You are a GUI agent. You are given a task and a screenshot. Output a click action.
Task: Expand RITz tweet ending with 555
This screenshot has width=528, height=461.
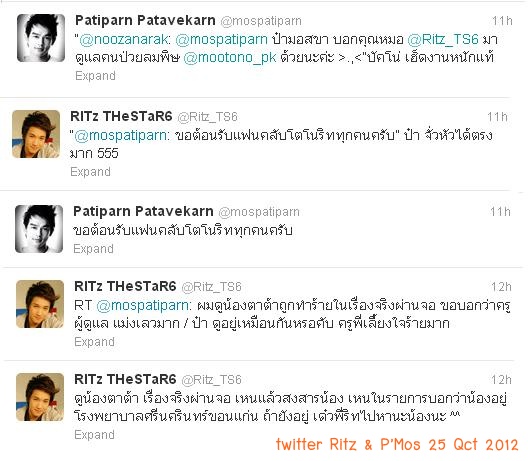pyautogui.click(x=90, y=172)
